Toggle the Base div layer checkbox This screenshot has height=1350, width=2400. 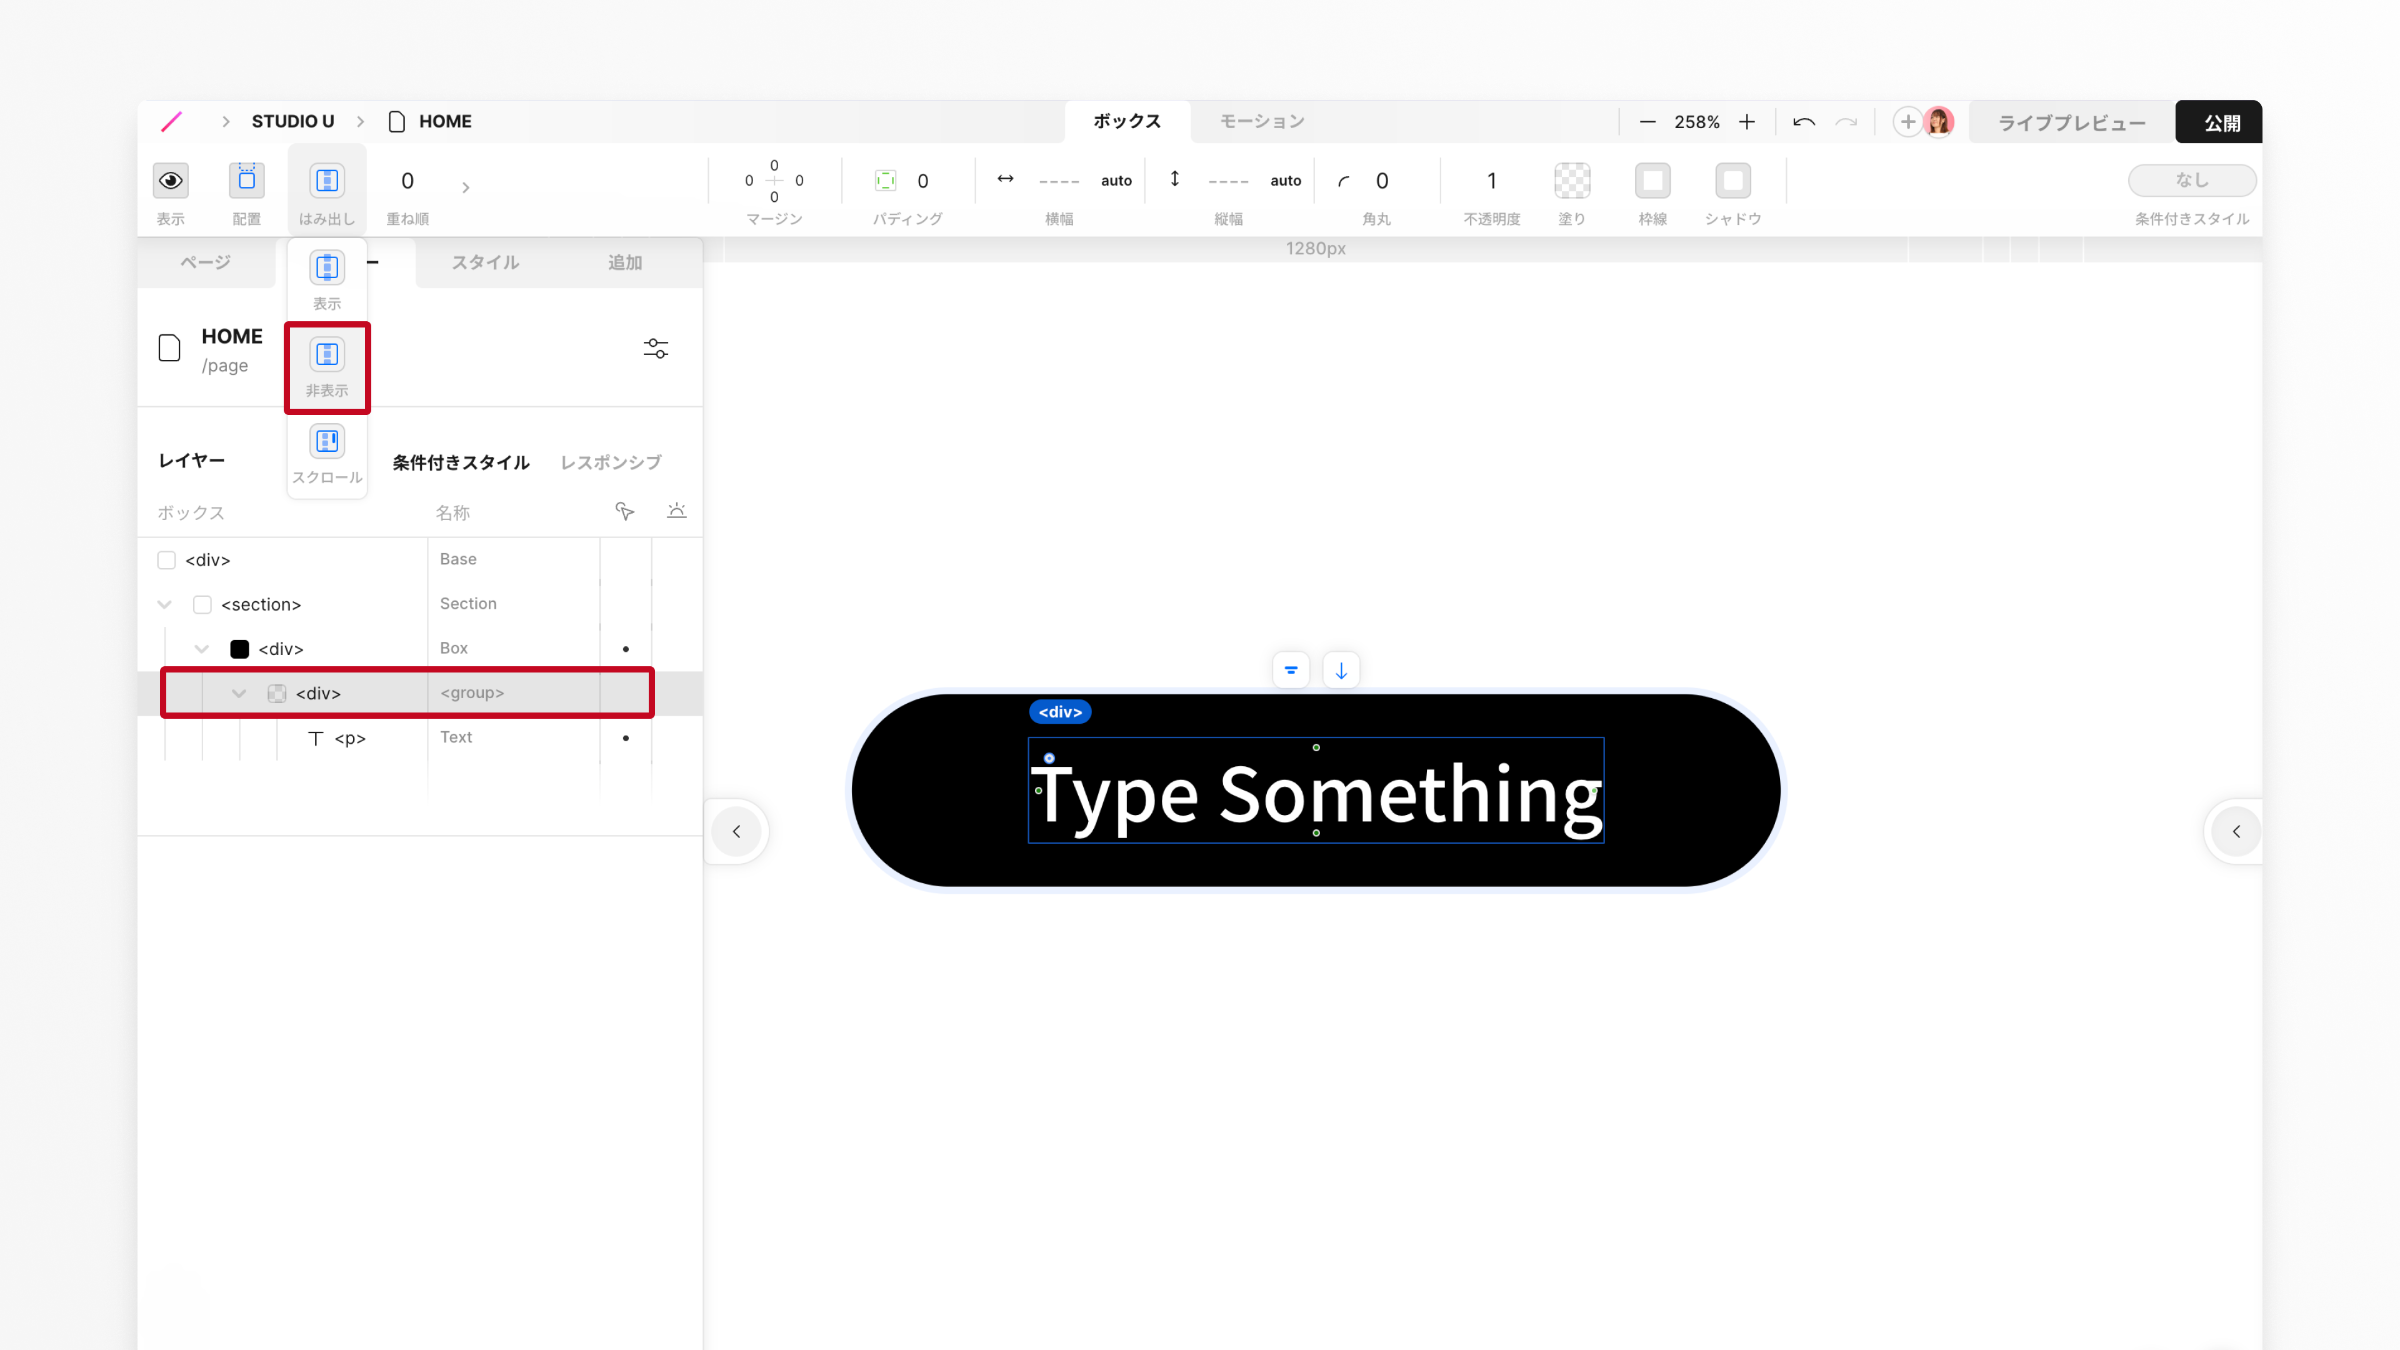click(x=167, y=560)
